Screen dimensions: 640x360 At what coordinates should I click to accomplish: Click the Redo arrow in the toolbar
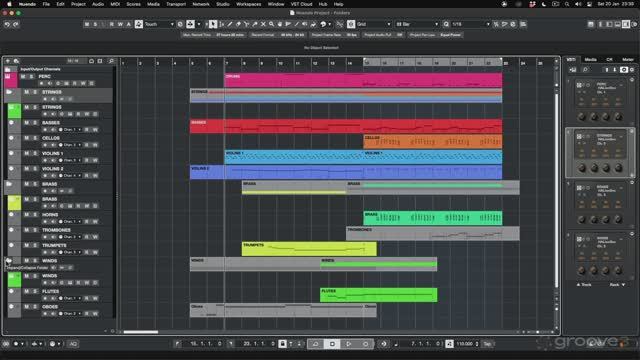16,24
